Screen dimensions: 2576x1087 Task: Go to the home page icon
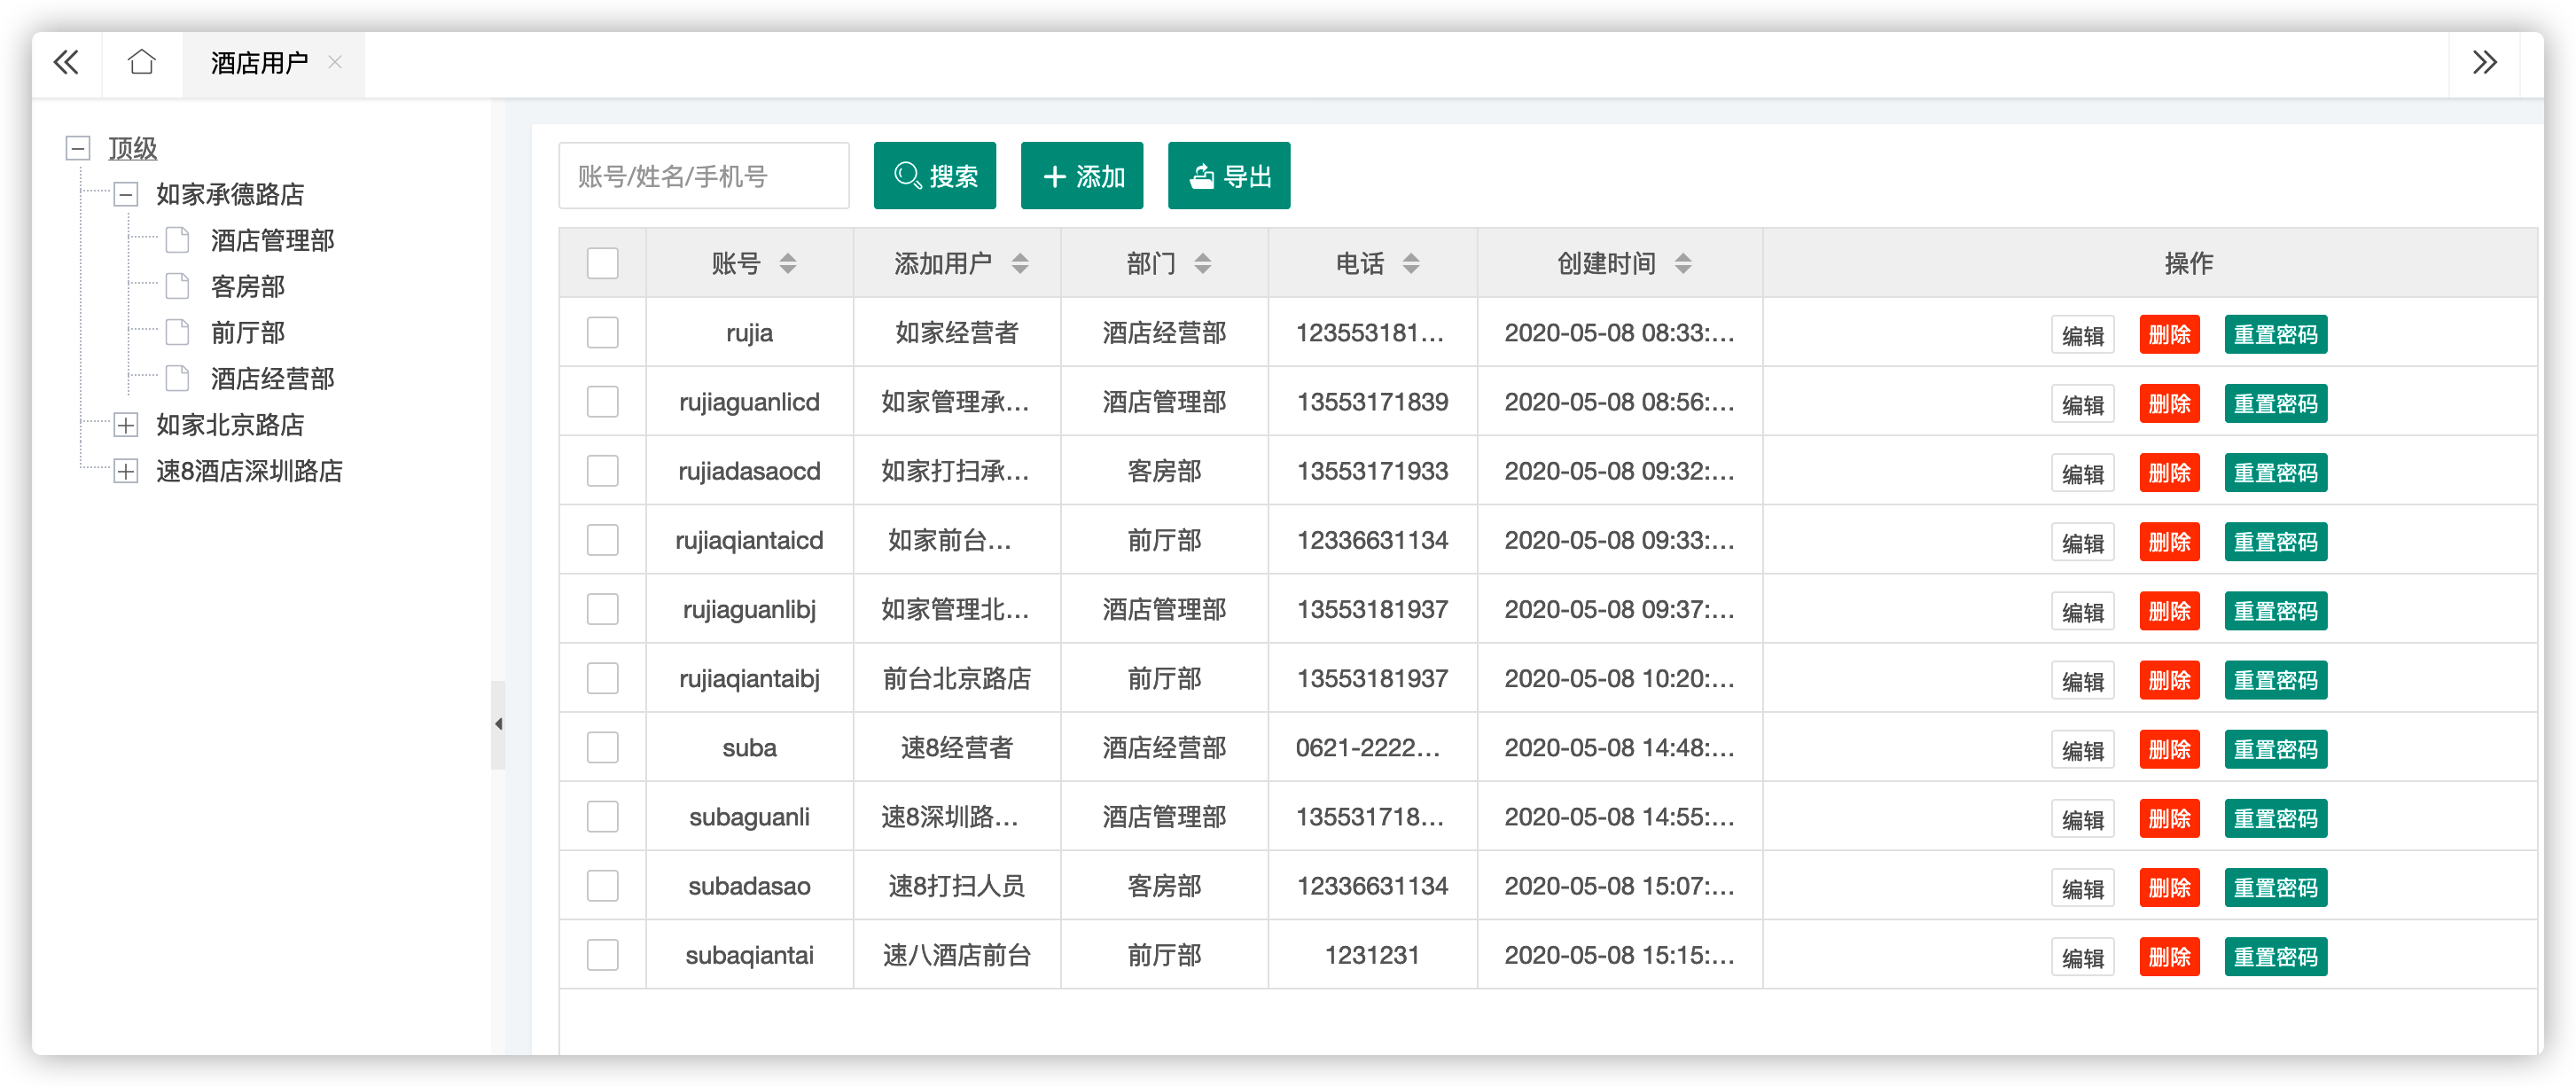pos(142,63)
